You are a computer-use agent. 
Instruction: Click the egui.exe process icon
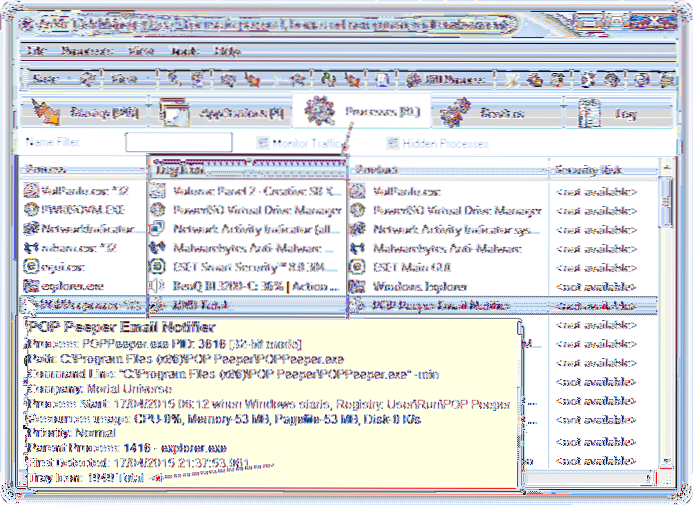pyautogui.click(x=31, y=266)
